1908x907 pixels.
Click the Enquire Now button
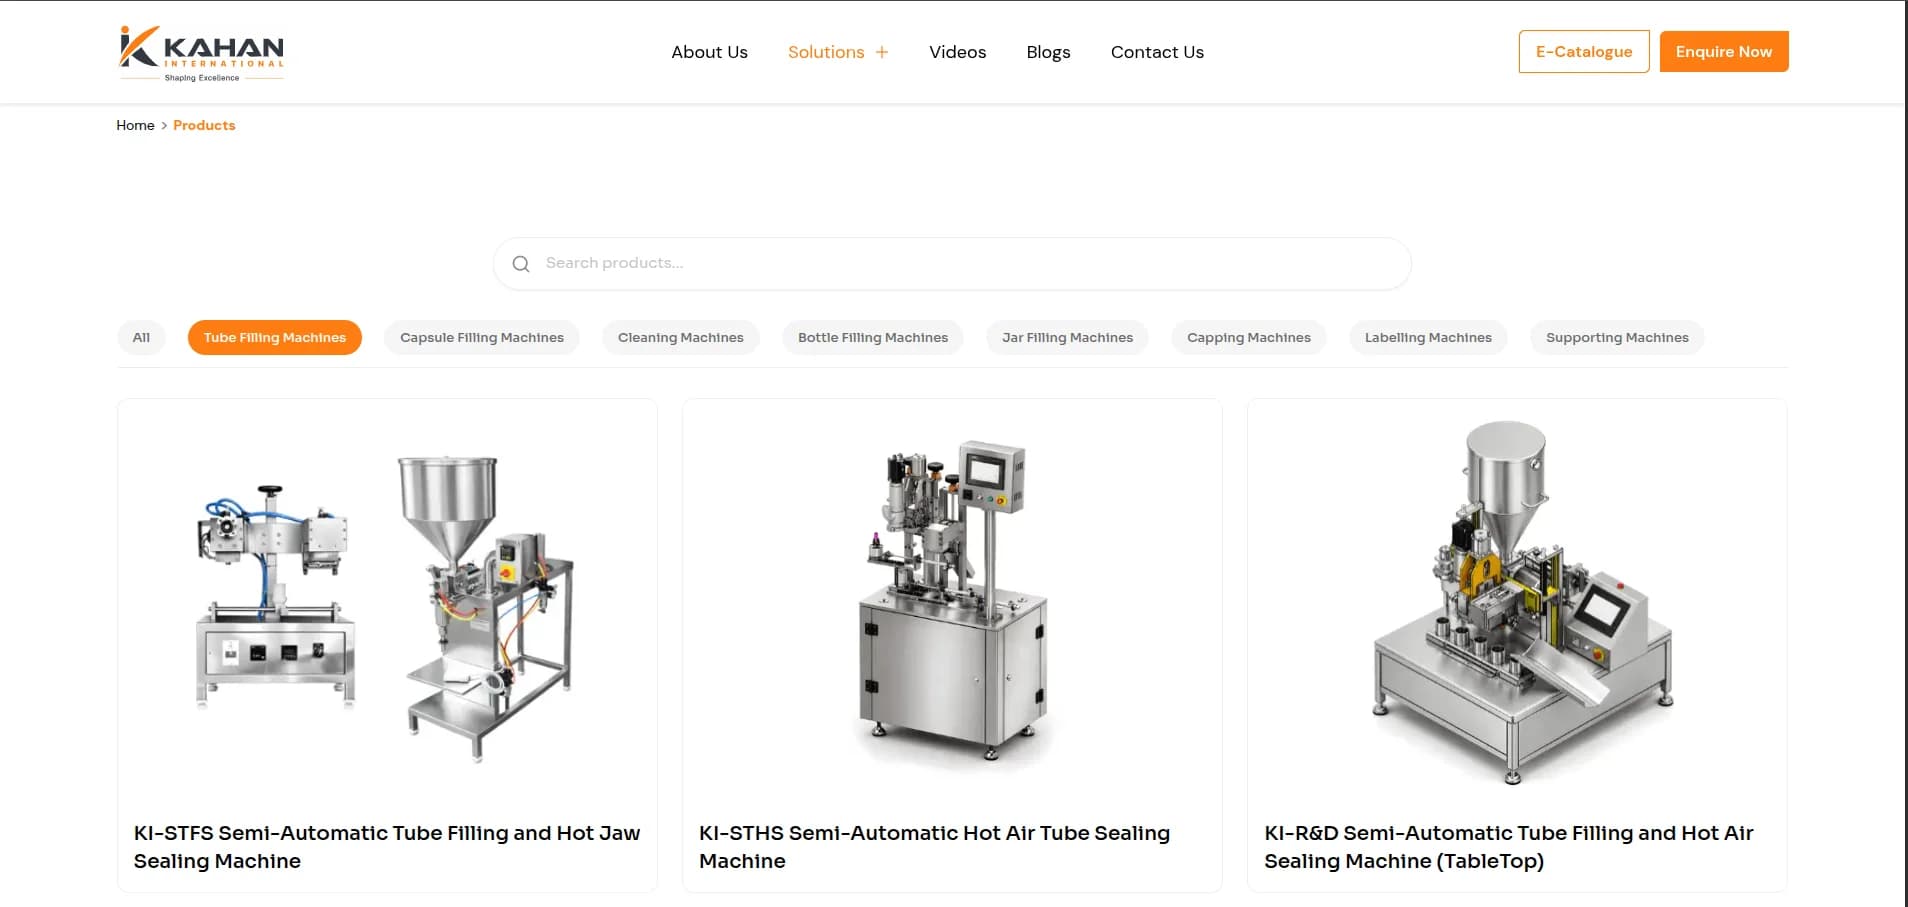pyautogui.click(x=1724, y=52)
